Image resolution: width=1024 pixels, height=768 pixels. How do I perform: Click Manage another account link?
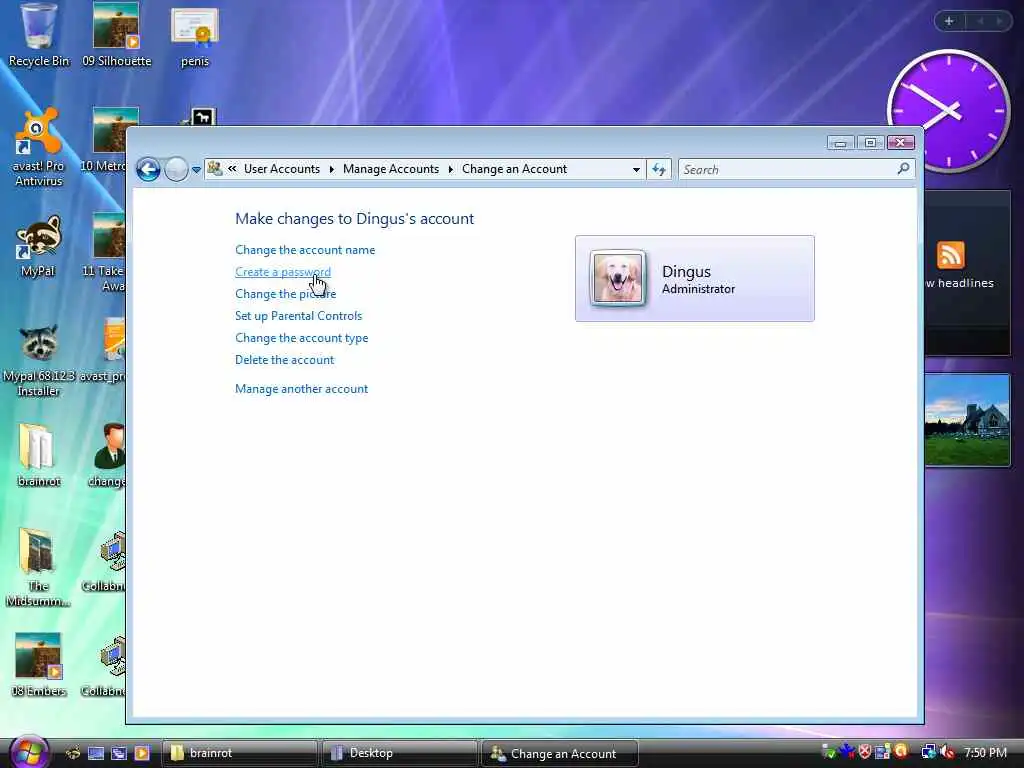pyautogui.click(x=301, y=389)
